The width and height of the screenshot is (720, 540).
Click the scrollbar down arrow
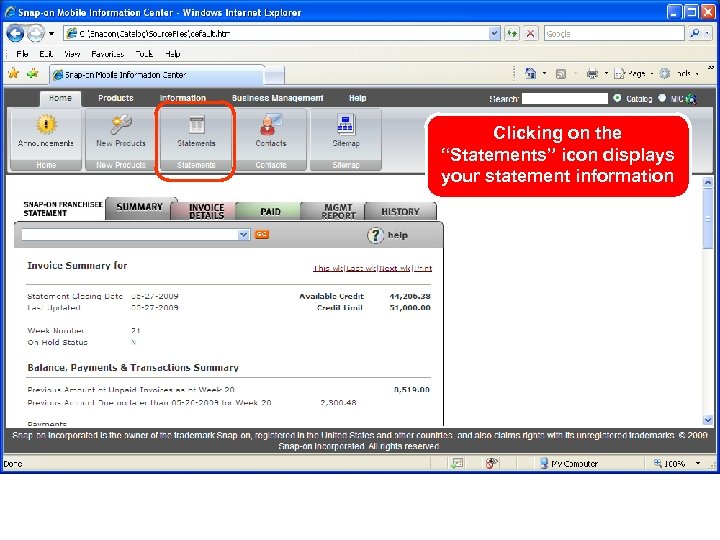[x=708, y=420]
